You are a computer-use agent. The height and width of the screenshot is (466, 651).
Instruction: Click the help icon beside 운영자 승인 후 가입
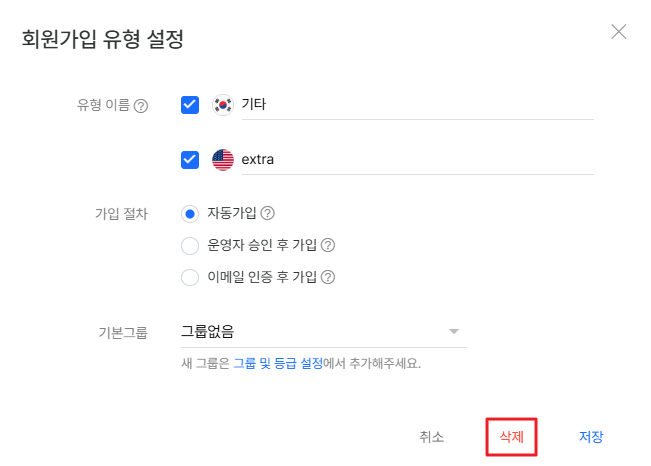[x=328, y=245]
